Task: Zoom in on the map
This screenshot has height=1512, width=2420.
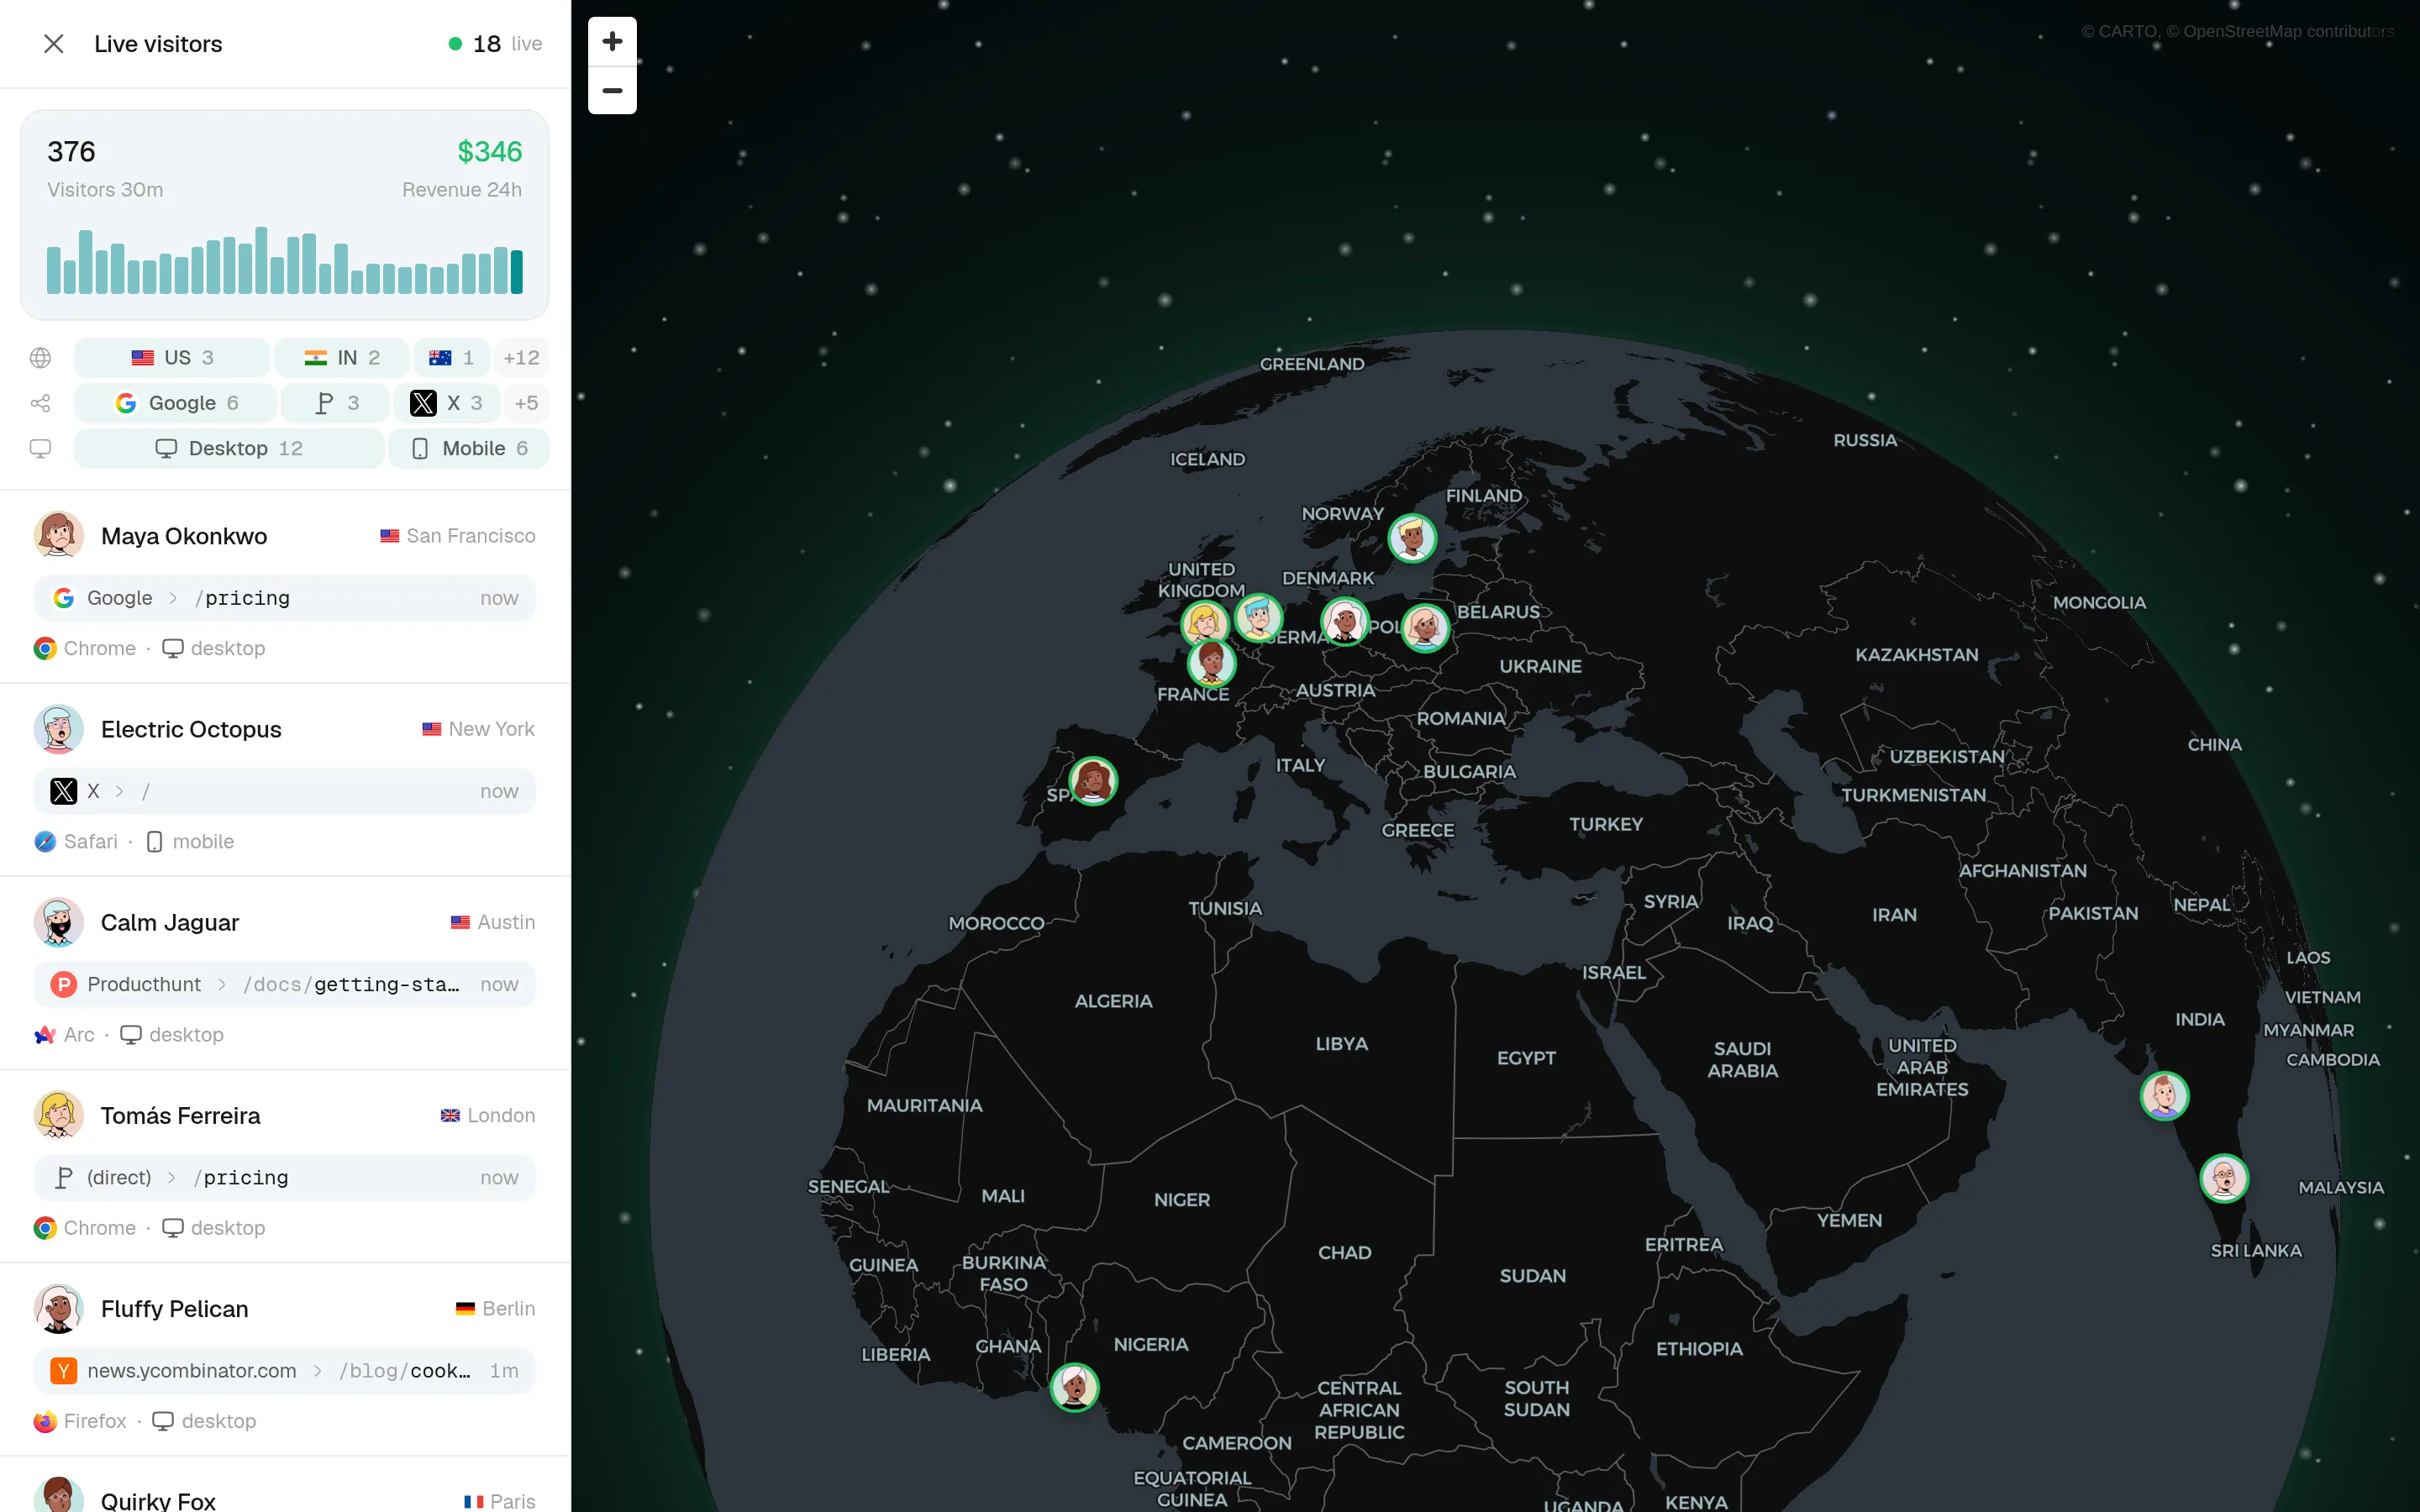Action: pyautogui.click(x=612, y=42)
